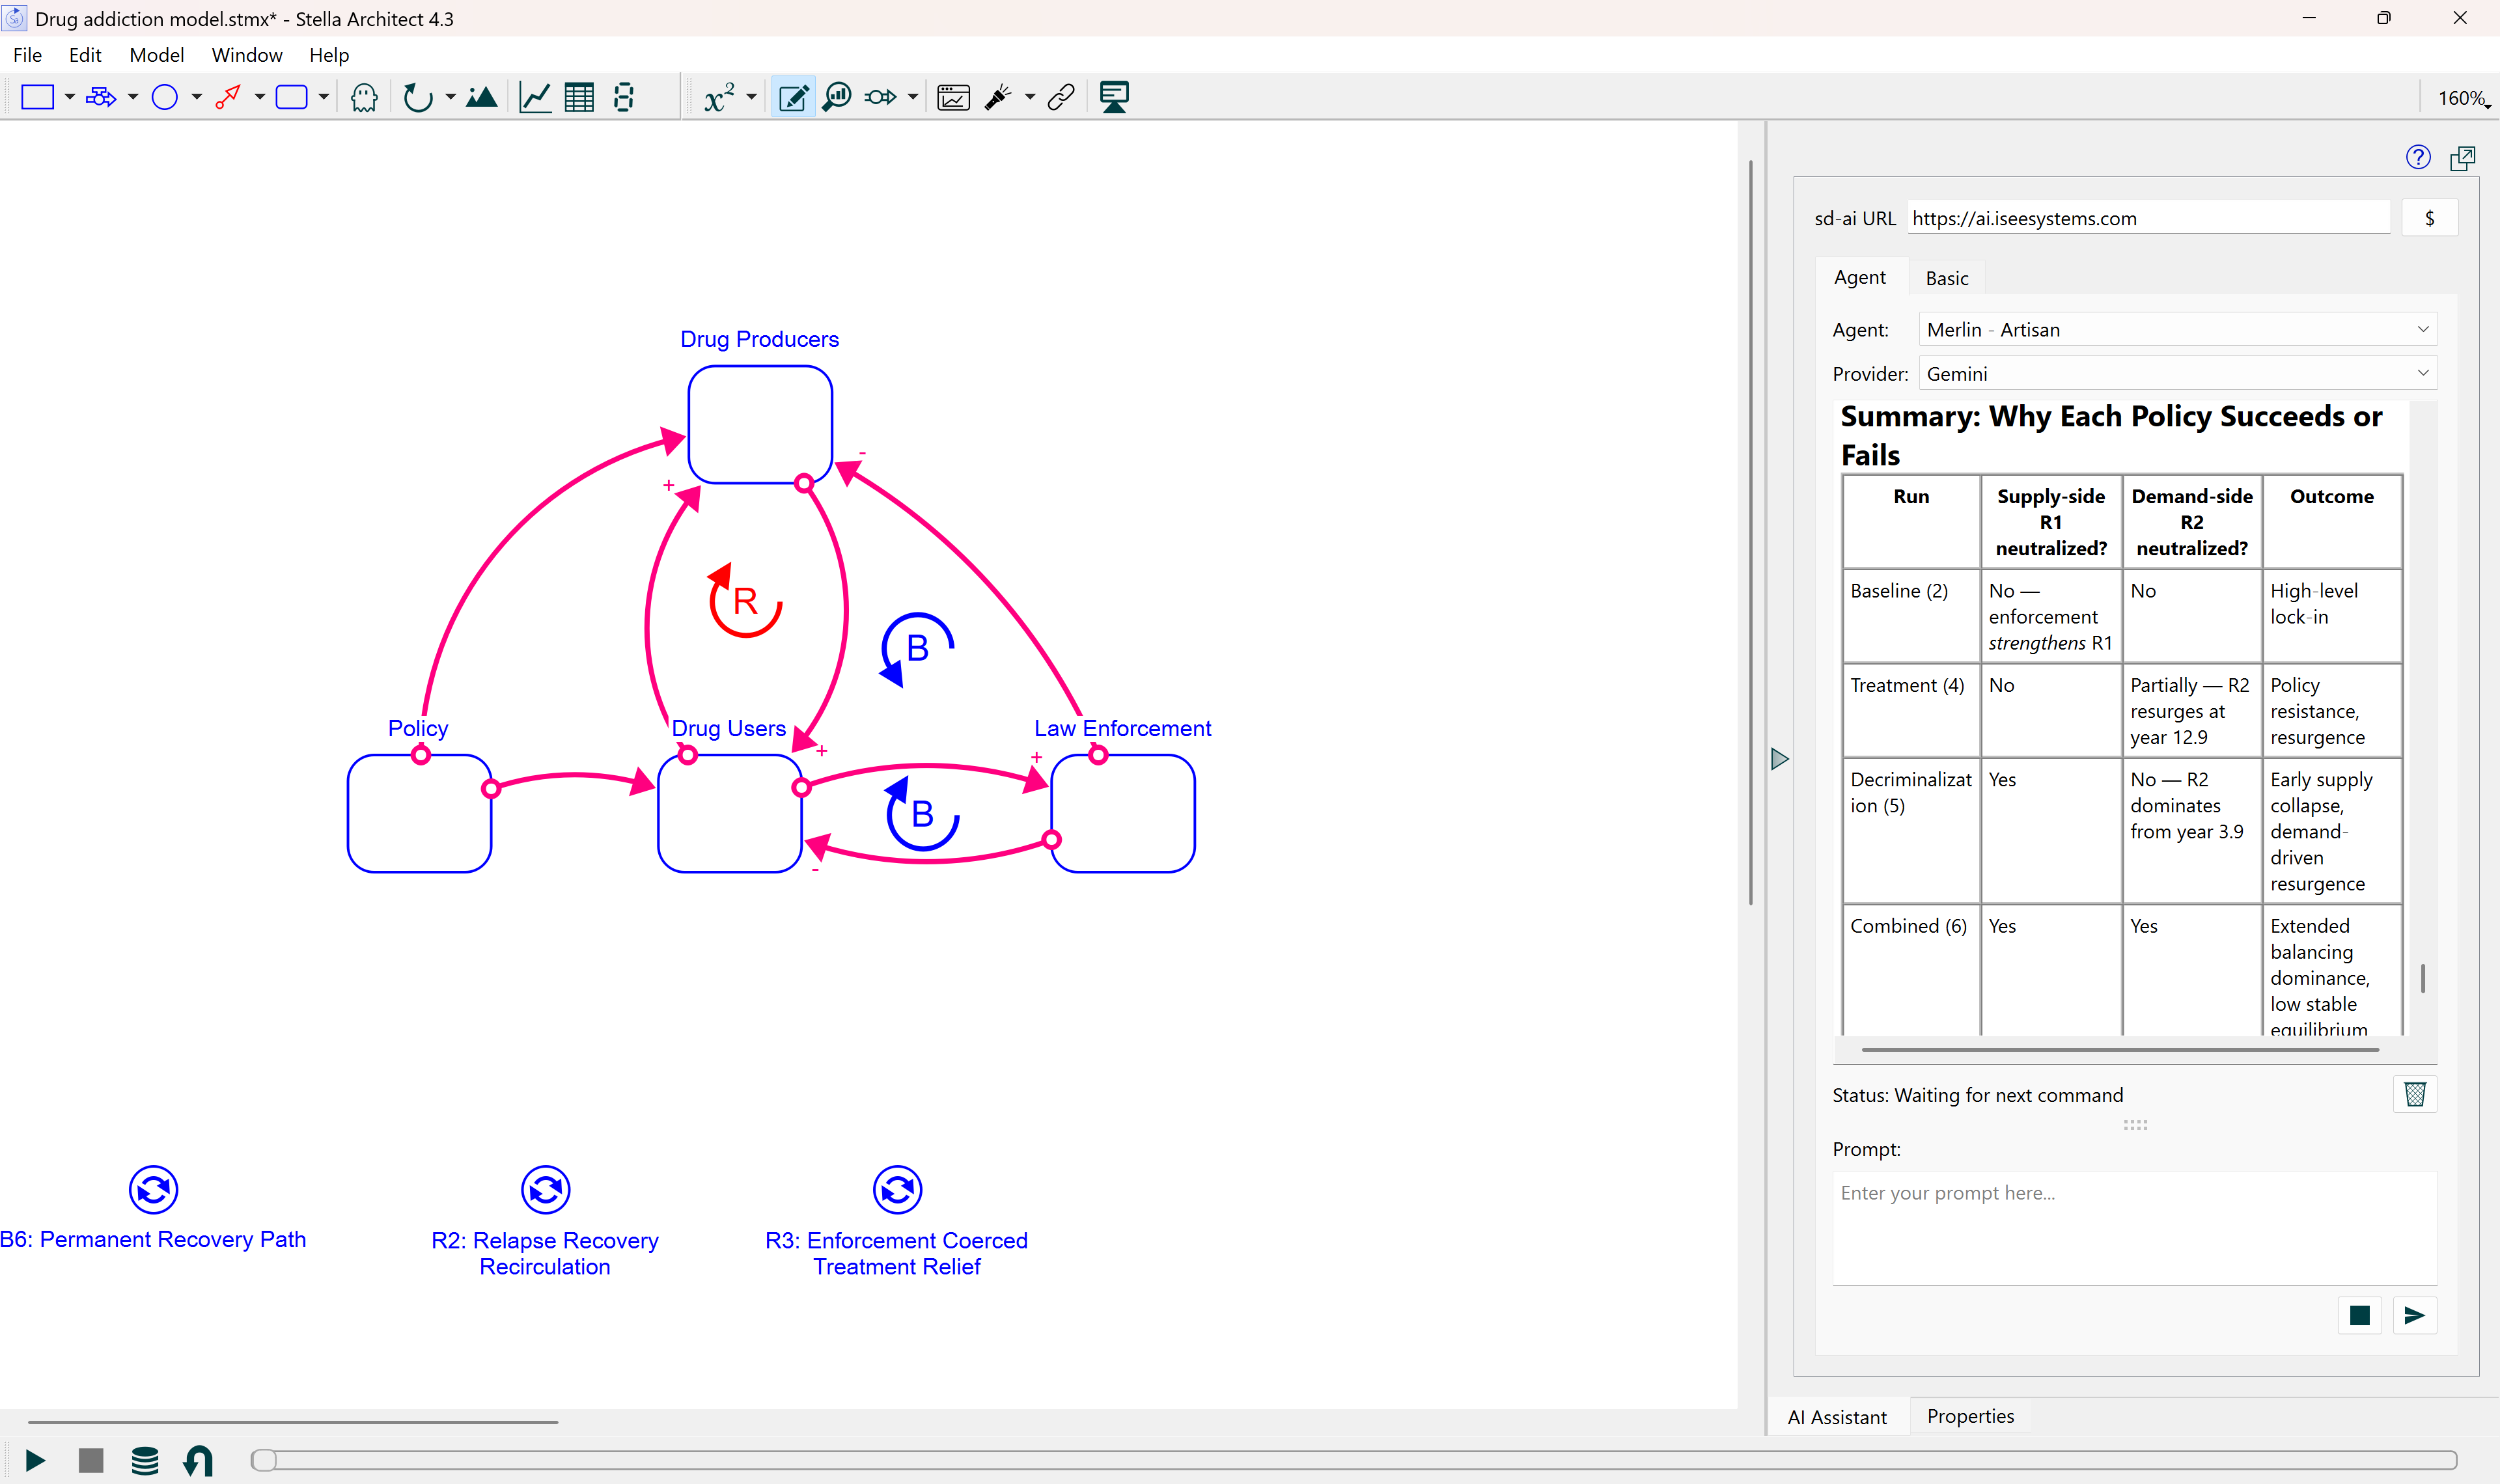The height and width of the screenshot is (1484, 2500).
Task: Click the simulation time slider handle
Action: [x=264, y=1461]
